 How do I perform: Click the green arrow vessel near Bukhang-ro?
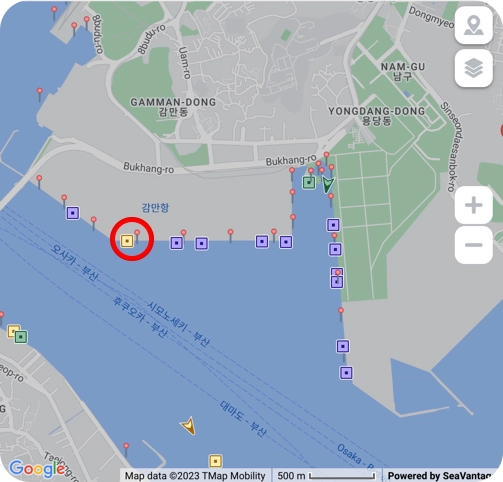pyautogui.click(x=328, y=184)
